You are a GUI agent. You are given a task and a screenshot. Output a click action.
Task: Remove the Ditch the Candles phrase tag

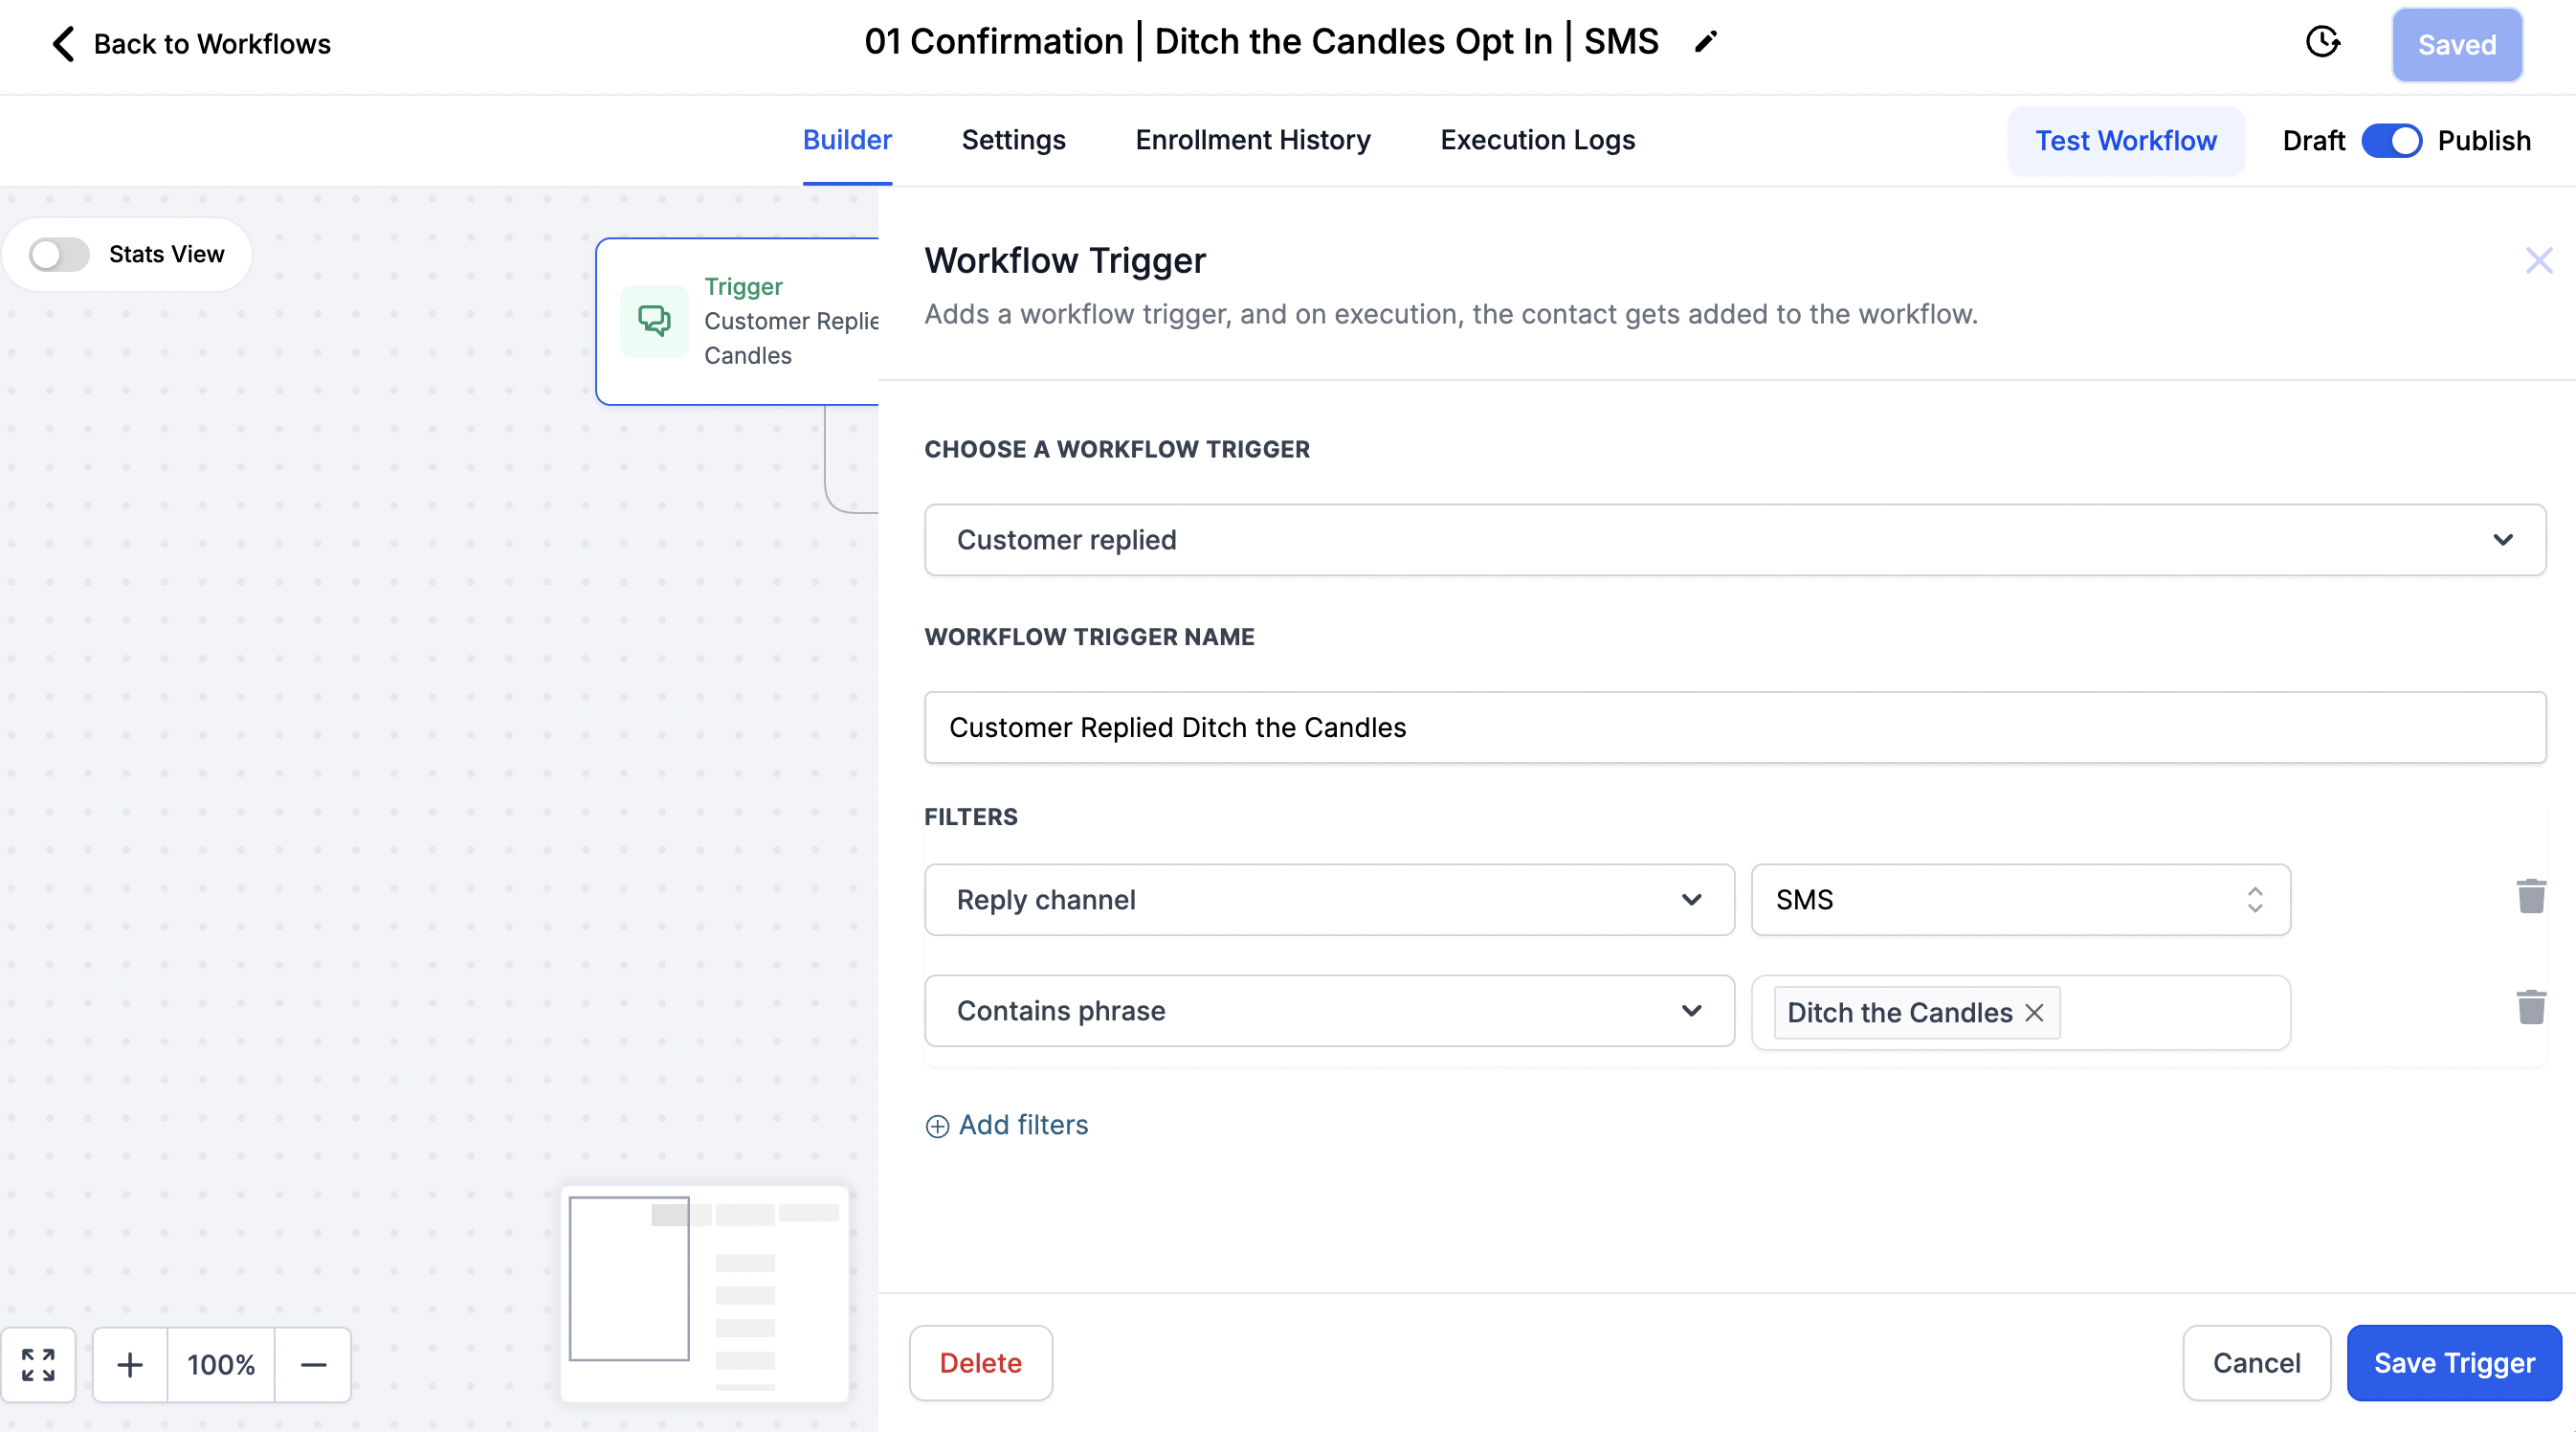2034,1012
